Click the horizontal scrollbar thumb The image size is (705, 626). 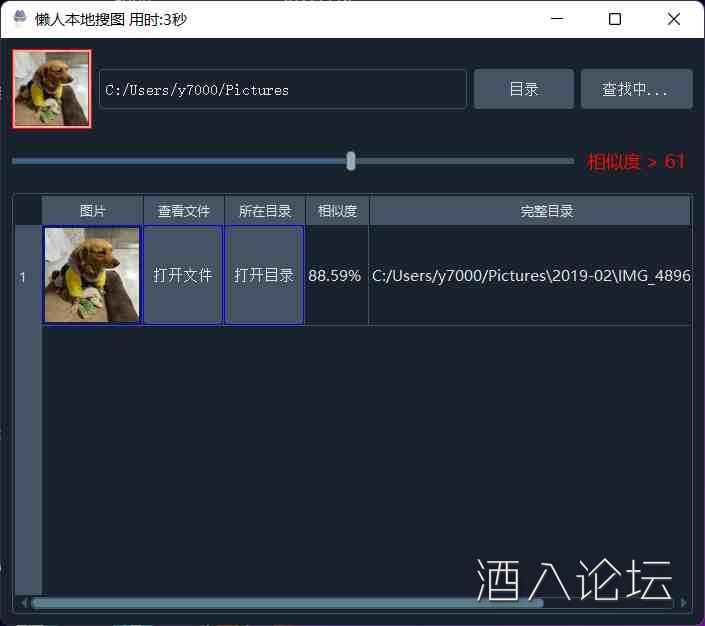(288, 603)
